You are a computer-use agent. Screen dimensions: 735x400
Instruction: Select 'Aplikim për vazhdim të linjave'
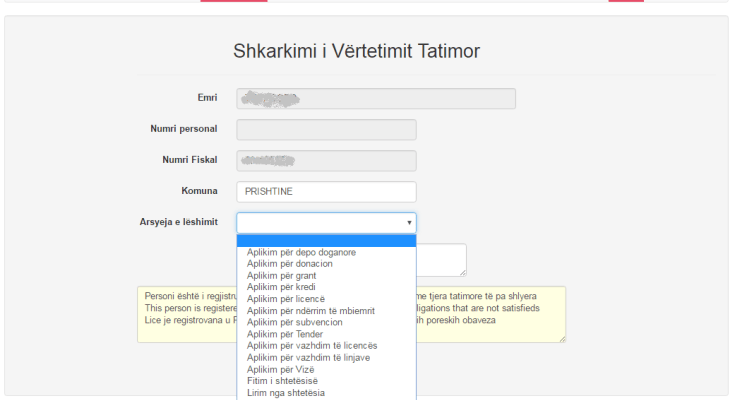click(326, 358)
